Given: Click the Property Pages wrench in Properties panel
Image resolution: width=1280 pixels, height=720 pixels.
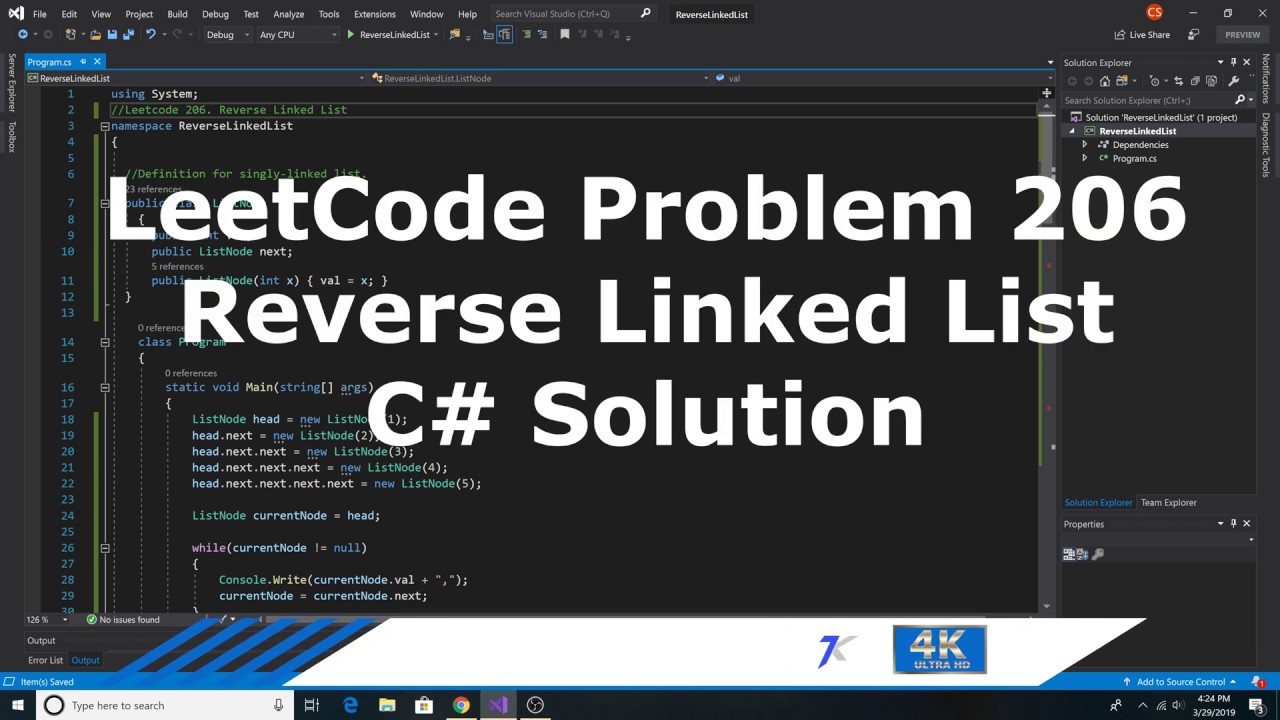Looking at the screenshot, I should [1098, 554].
